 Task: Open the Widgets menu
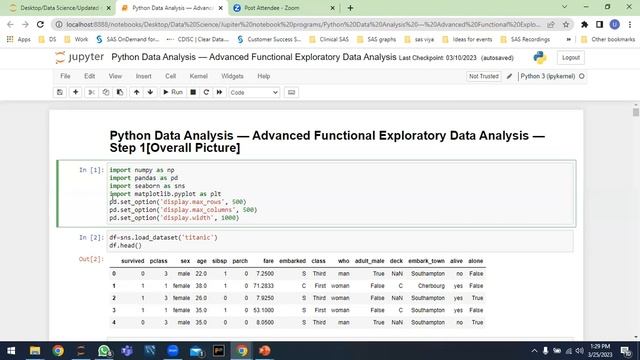[x=232, y=76]
